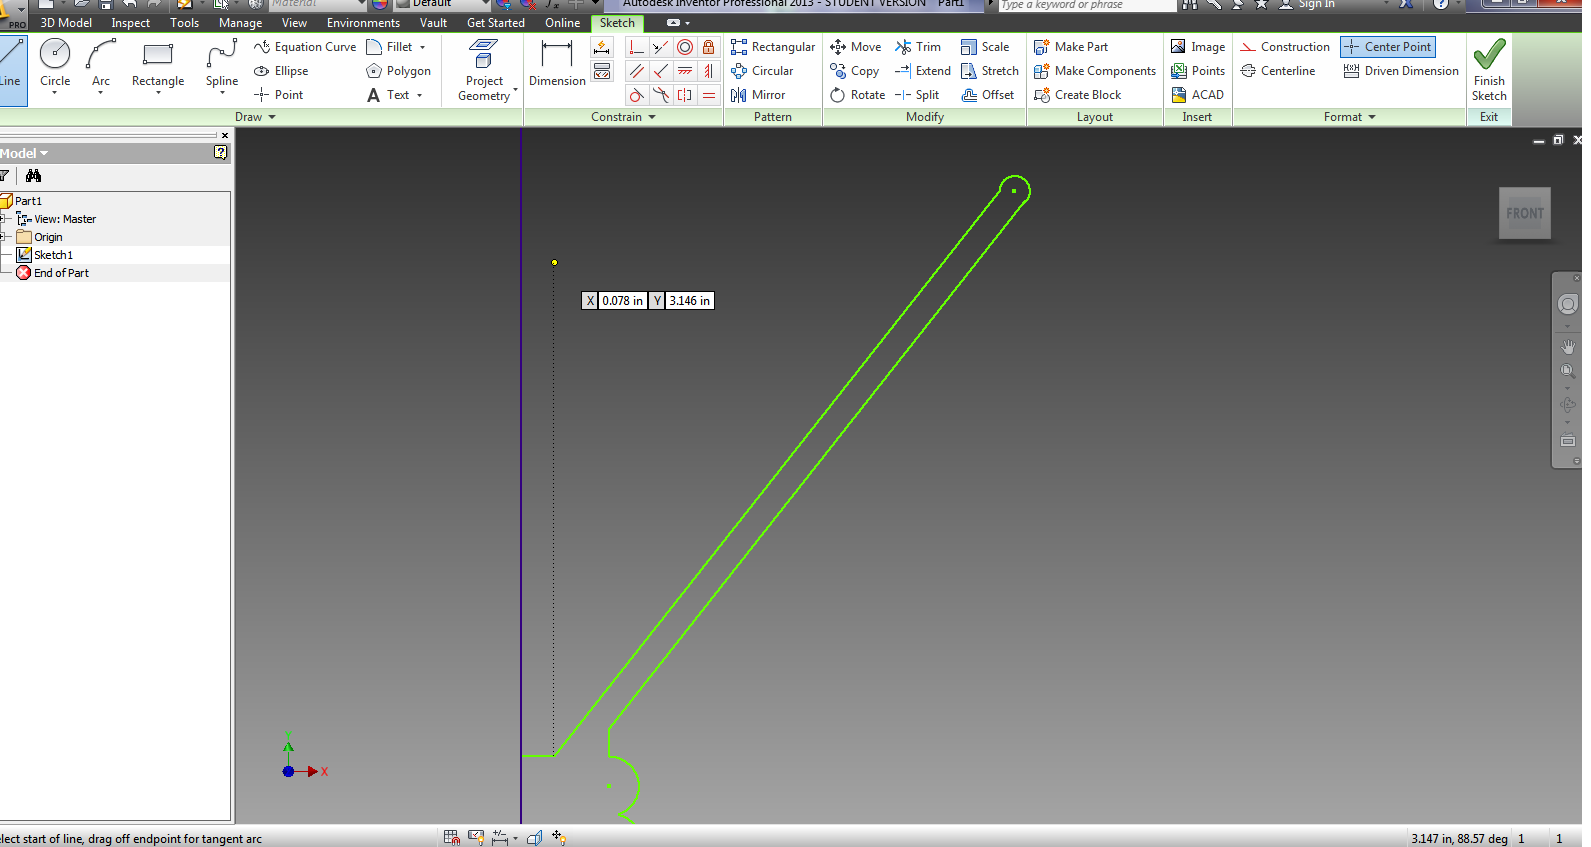Open the 3D Model tab
The height and width of the screenshot is (847, 1591).
click(x=66, y=23)
